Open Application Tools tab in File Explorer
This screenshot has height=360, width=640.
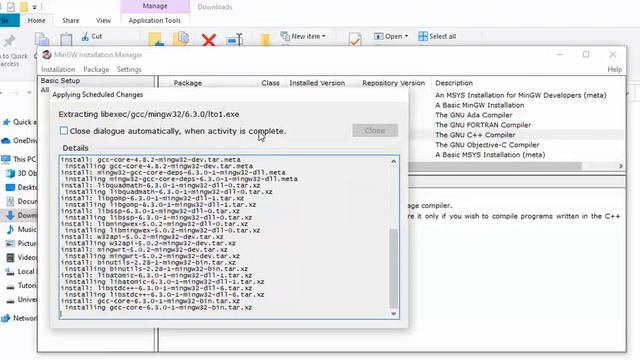[155, 20]
